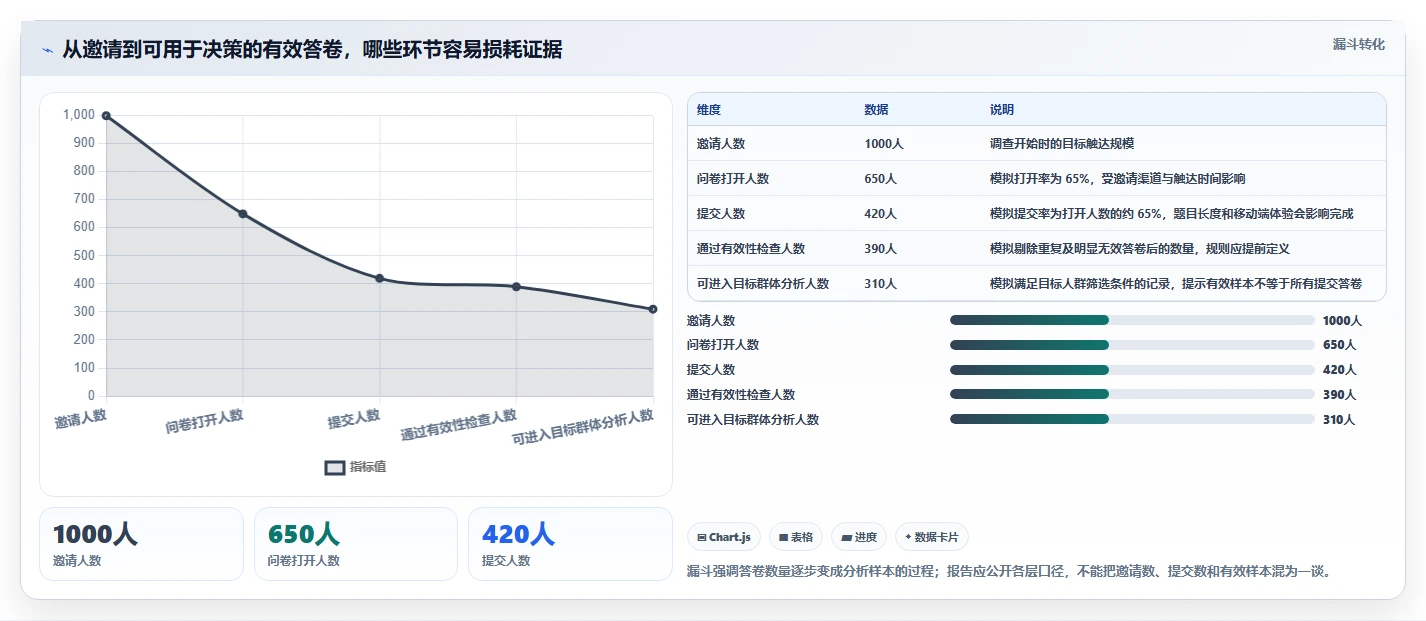This screenshot has width=1426, height=621.
Task: Click the chart data point for 问卷打开人数
Action: (x=243, y=214)
